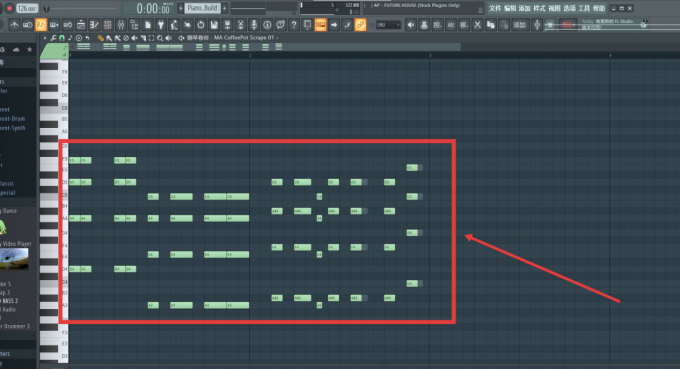Screen dimensions: 680x369
Task: Open dropdown right of link button
Action: 388,25
